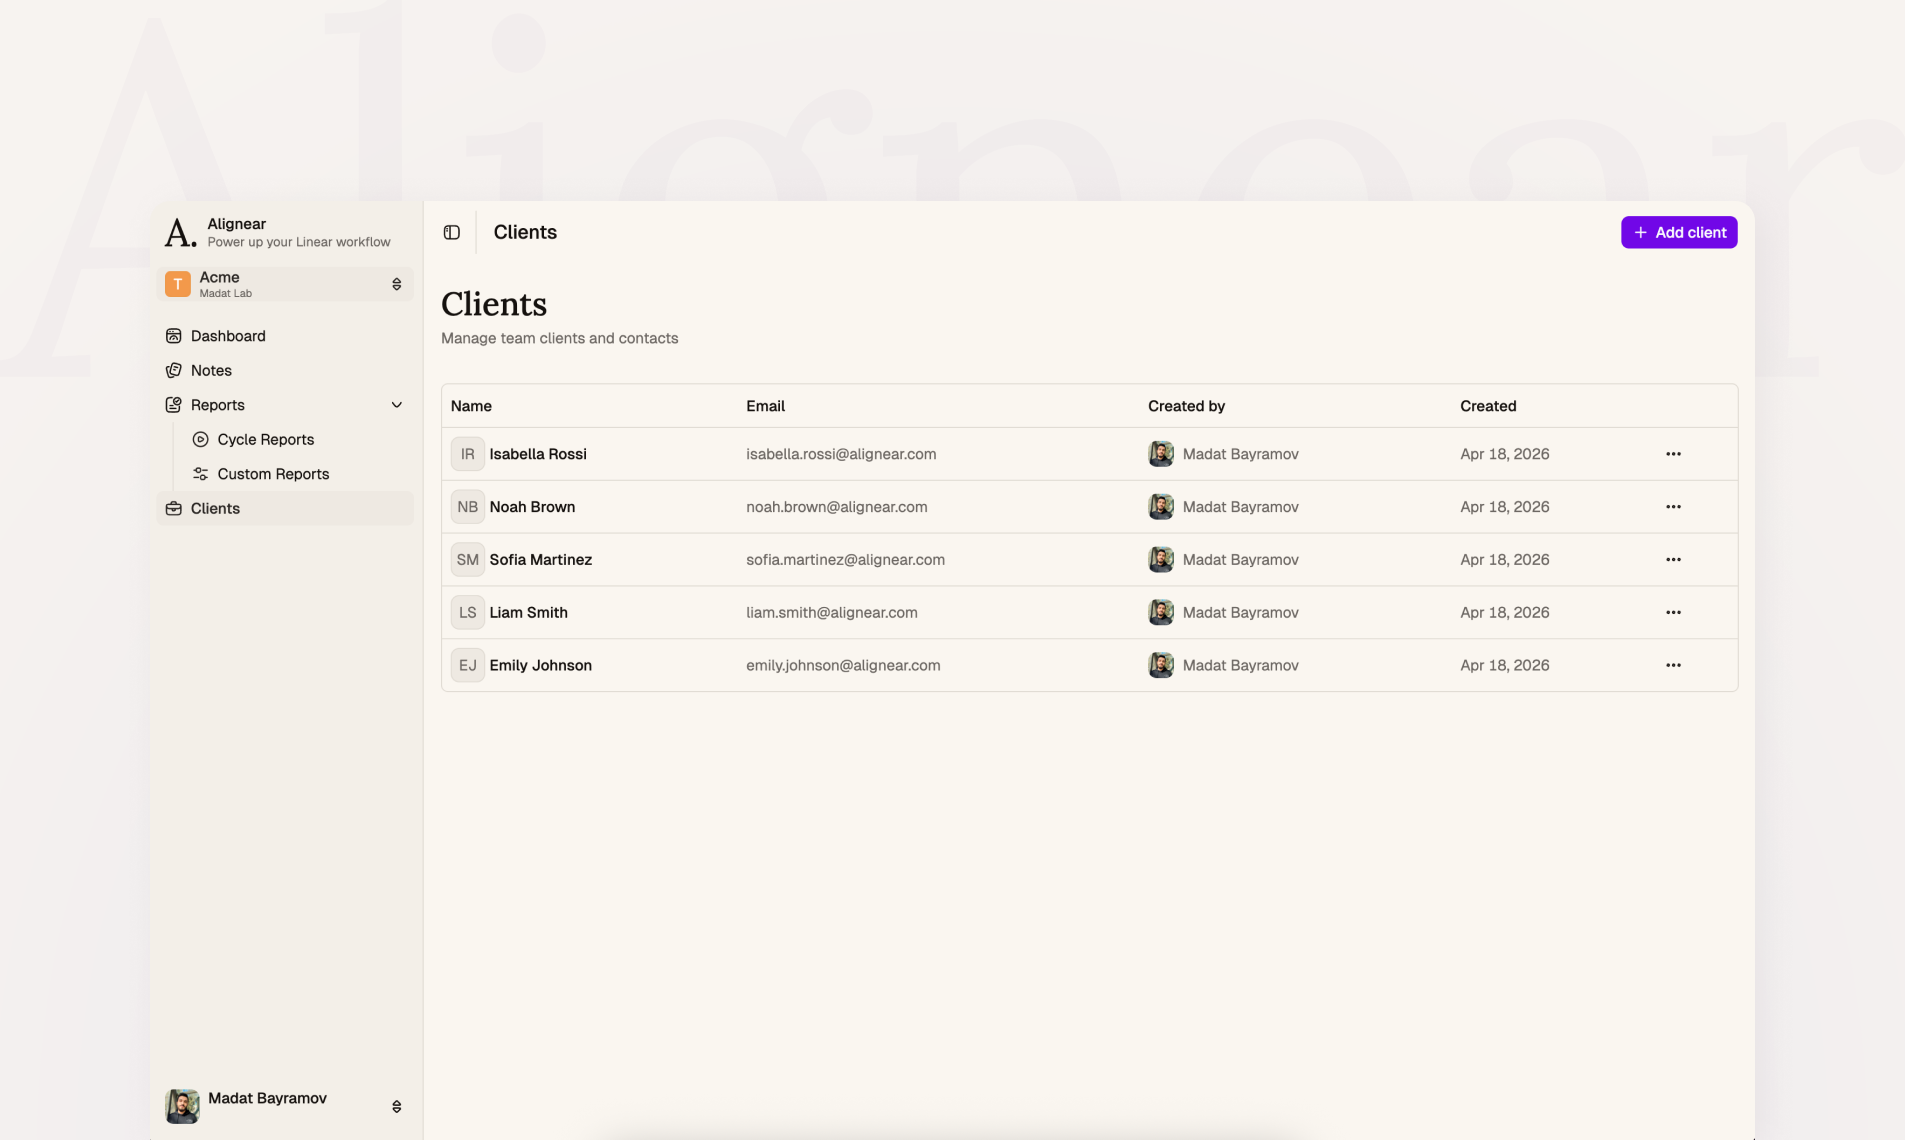Viewport: 1905px width, 1140px height.
Task: Select Clients in the sidebar
Action: (285, 508)
